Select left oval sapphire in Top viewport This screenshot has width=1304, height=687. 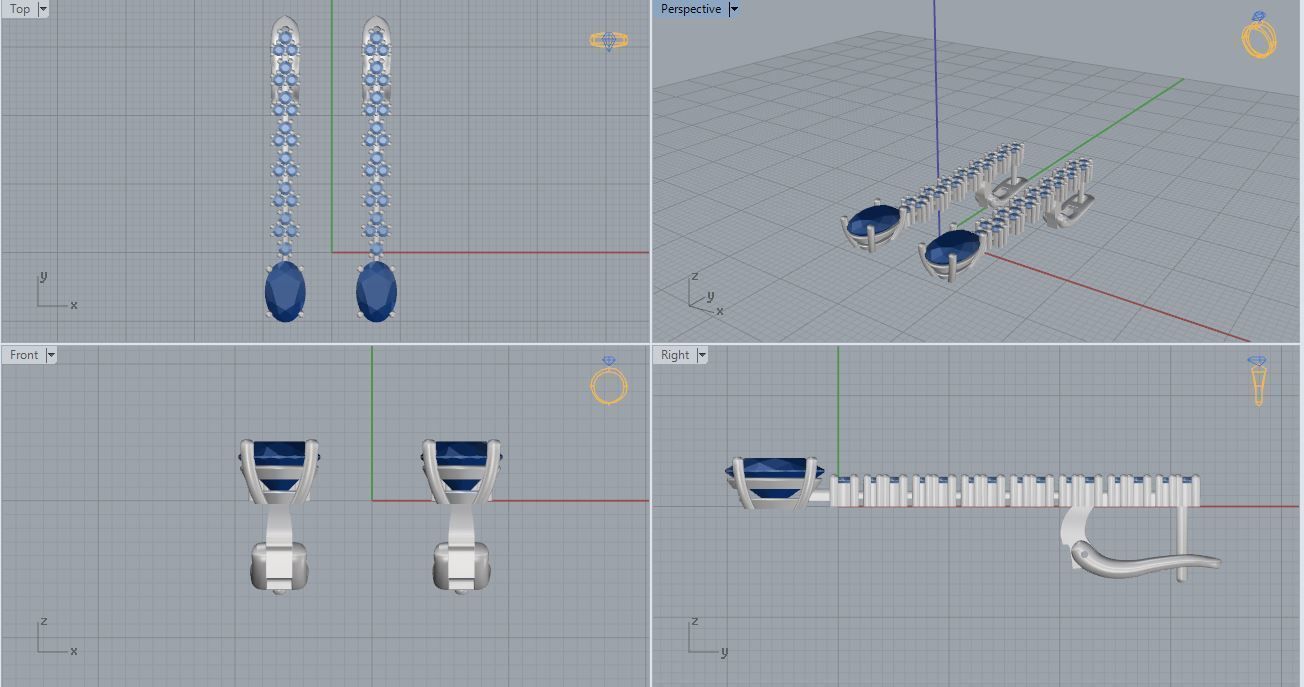pyautogui.click(x=285, y=292)
